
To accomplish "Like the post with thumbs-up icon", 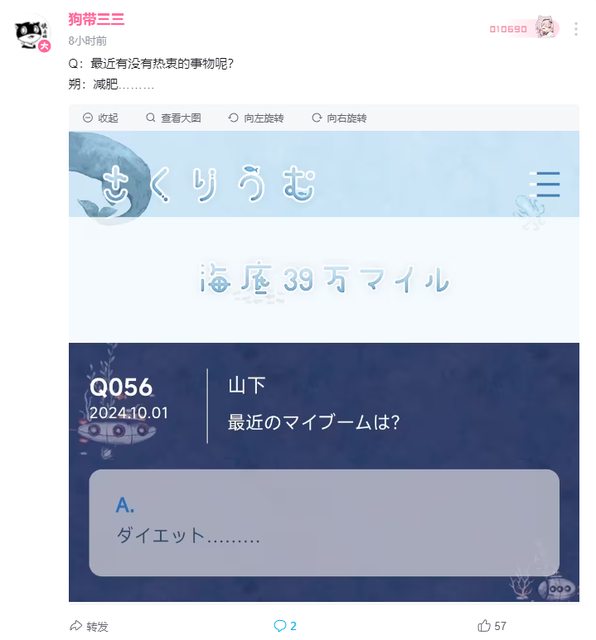I will tap(484, 625).
